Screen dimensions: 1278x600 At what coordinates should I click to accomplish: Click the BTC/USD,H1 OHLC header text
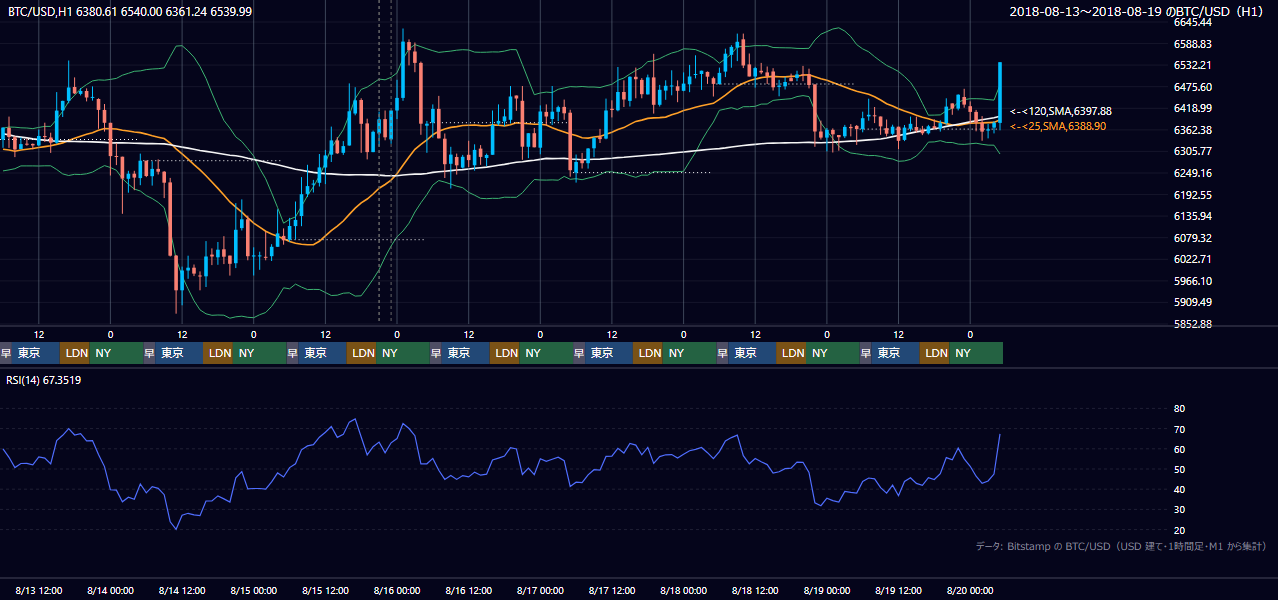point(130,11)
